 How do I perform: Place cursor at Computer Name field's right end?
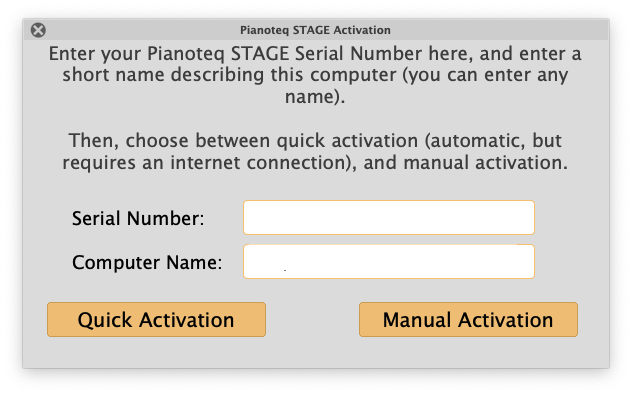[528, 261]
